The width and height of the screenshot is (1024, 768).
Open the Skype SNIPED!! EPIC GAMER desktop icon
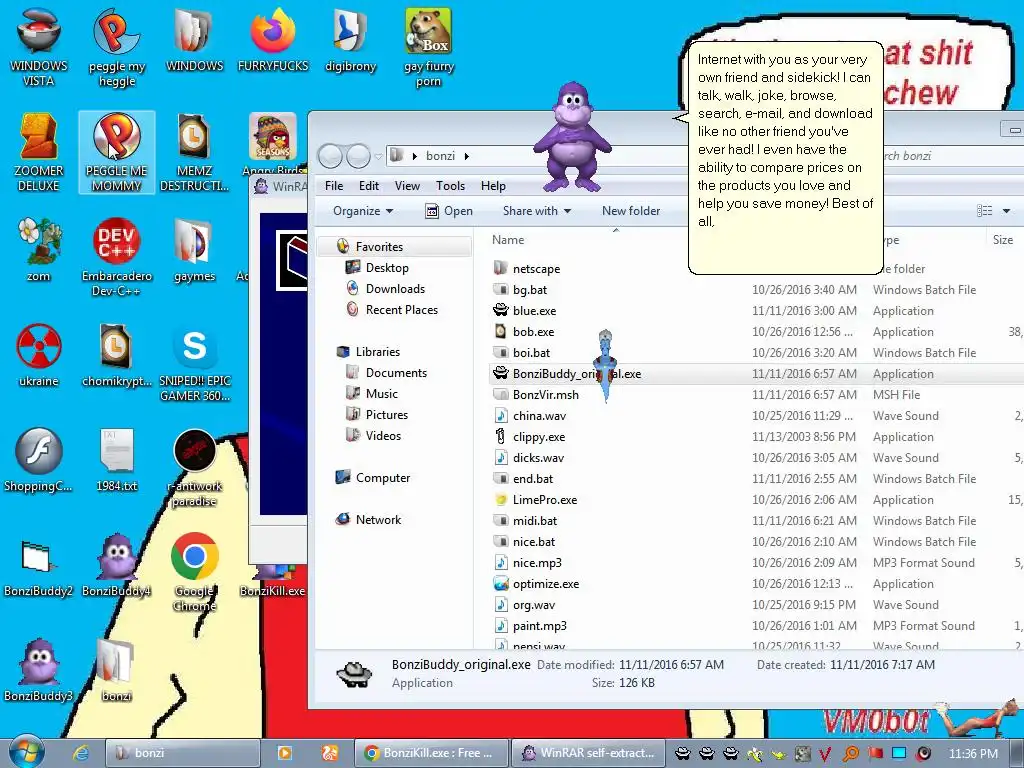[x=194, y=361]
